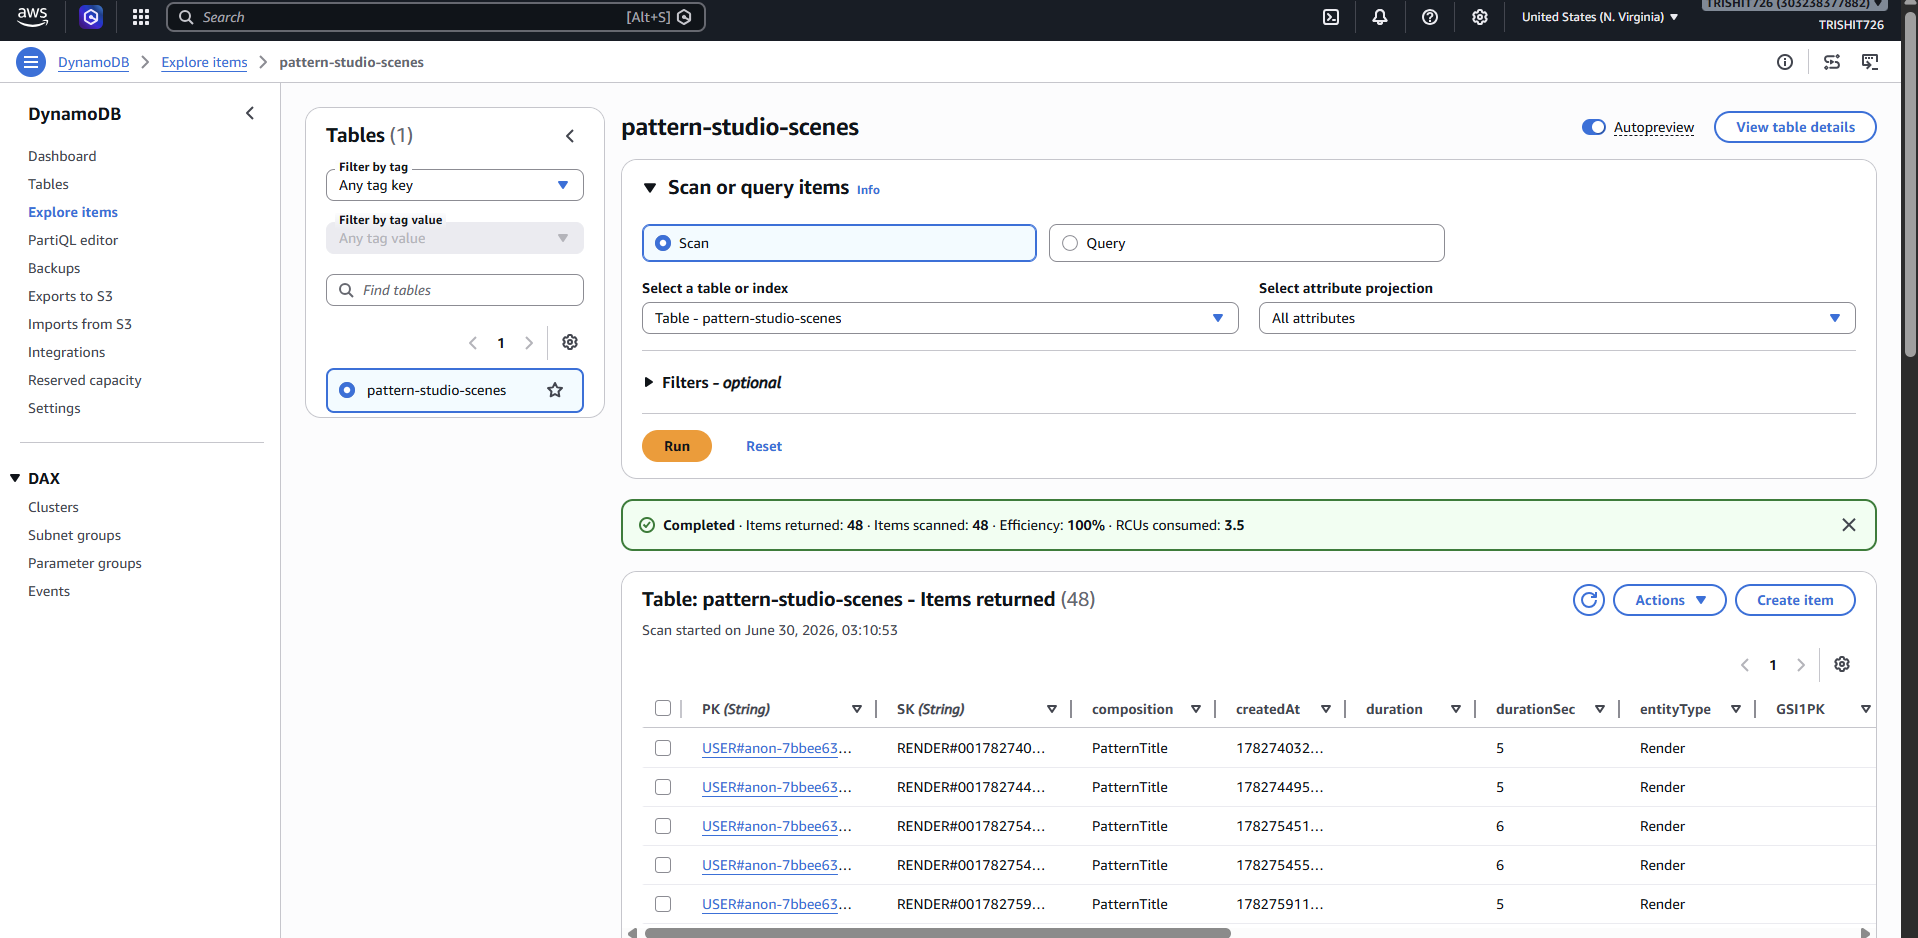Open Backups in the side navigation
The image size is (1918, 938).
(54, 268)
